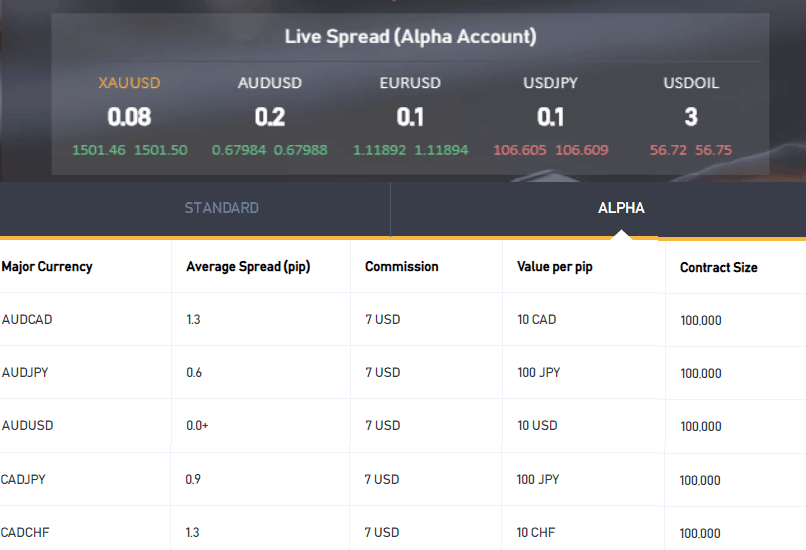Click the USDOIL ask price 56.75
The width and height of the screenshot is (806, 550).
(713, 150)
